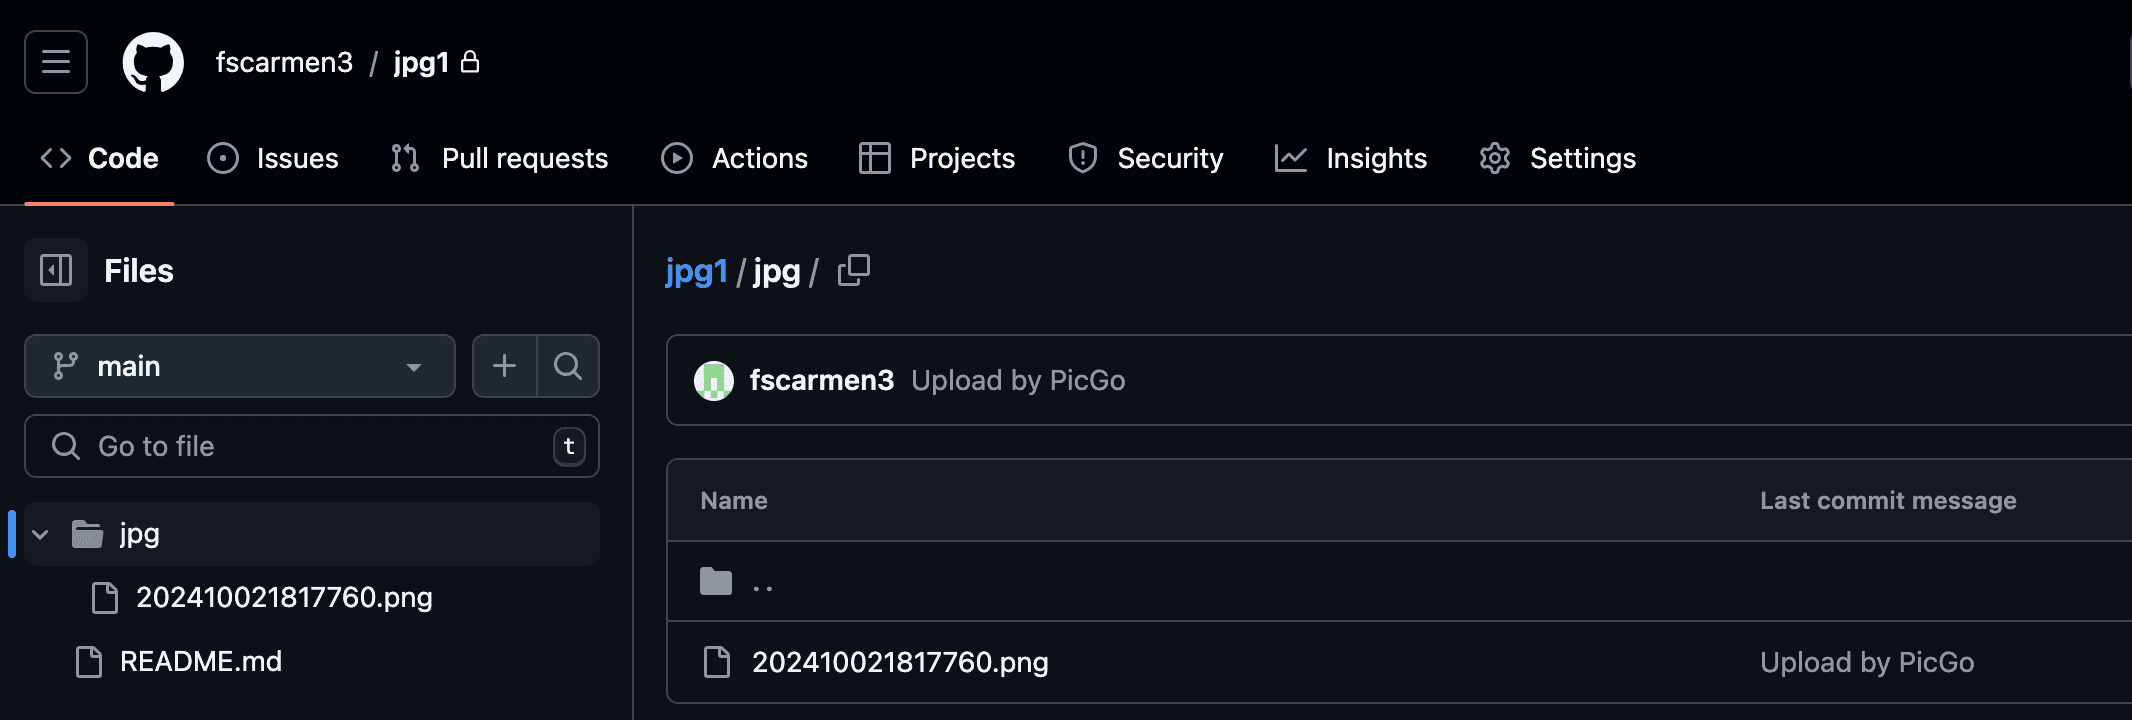Click fscarmen3 avatar in commit bar
Screen dimensions: 2132x720
714,380
